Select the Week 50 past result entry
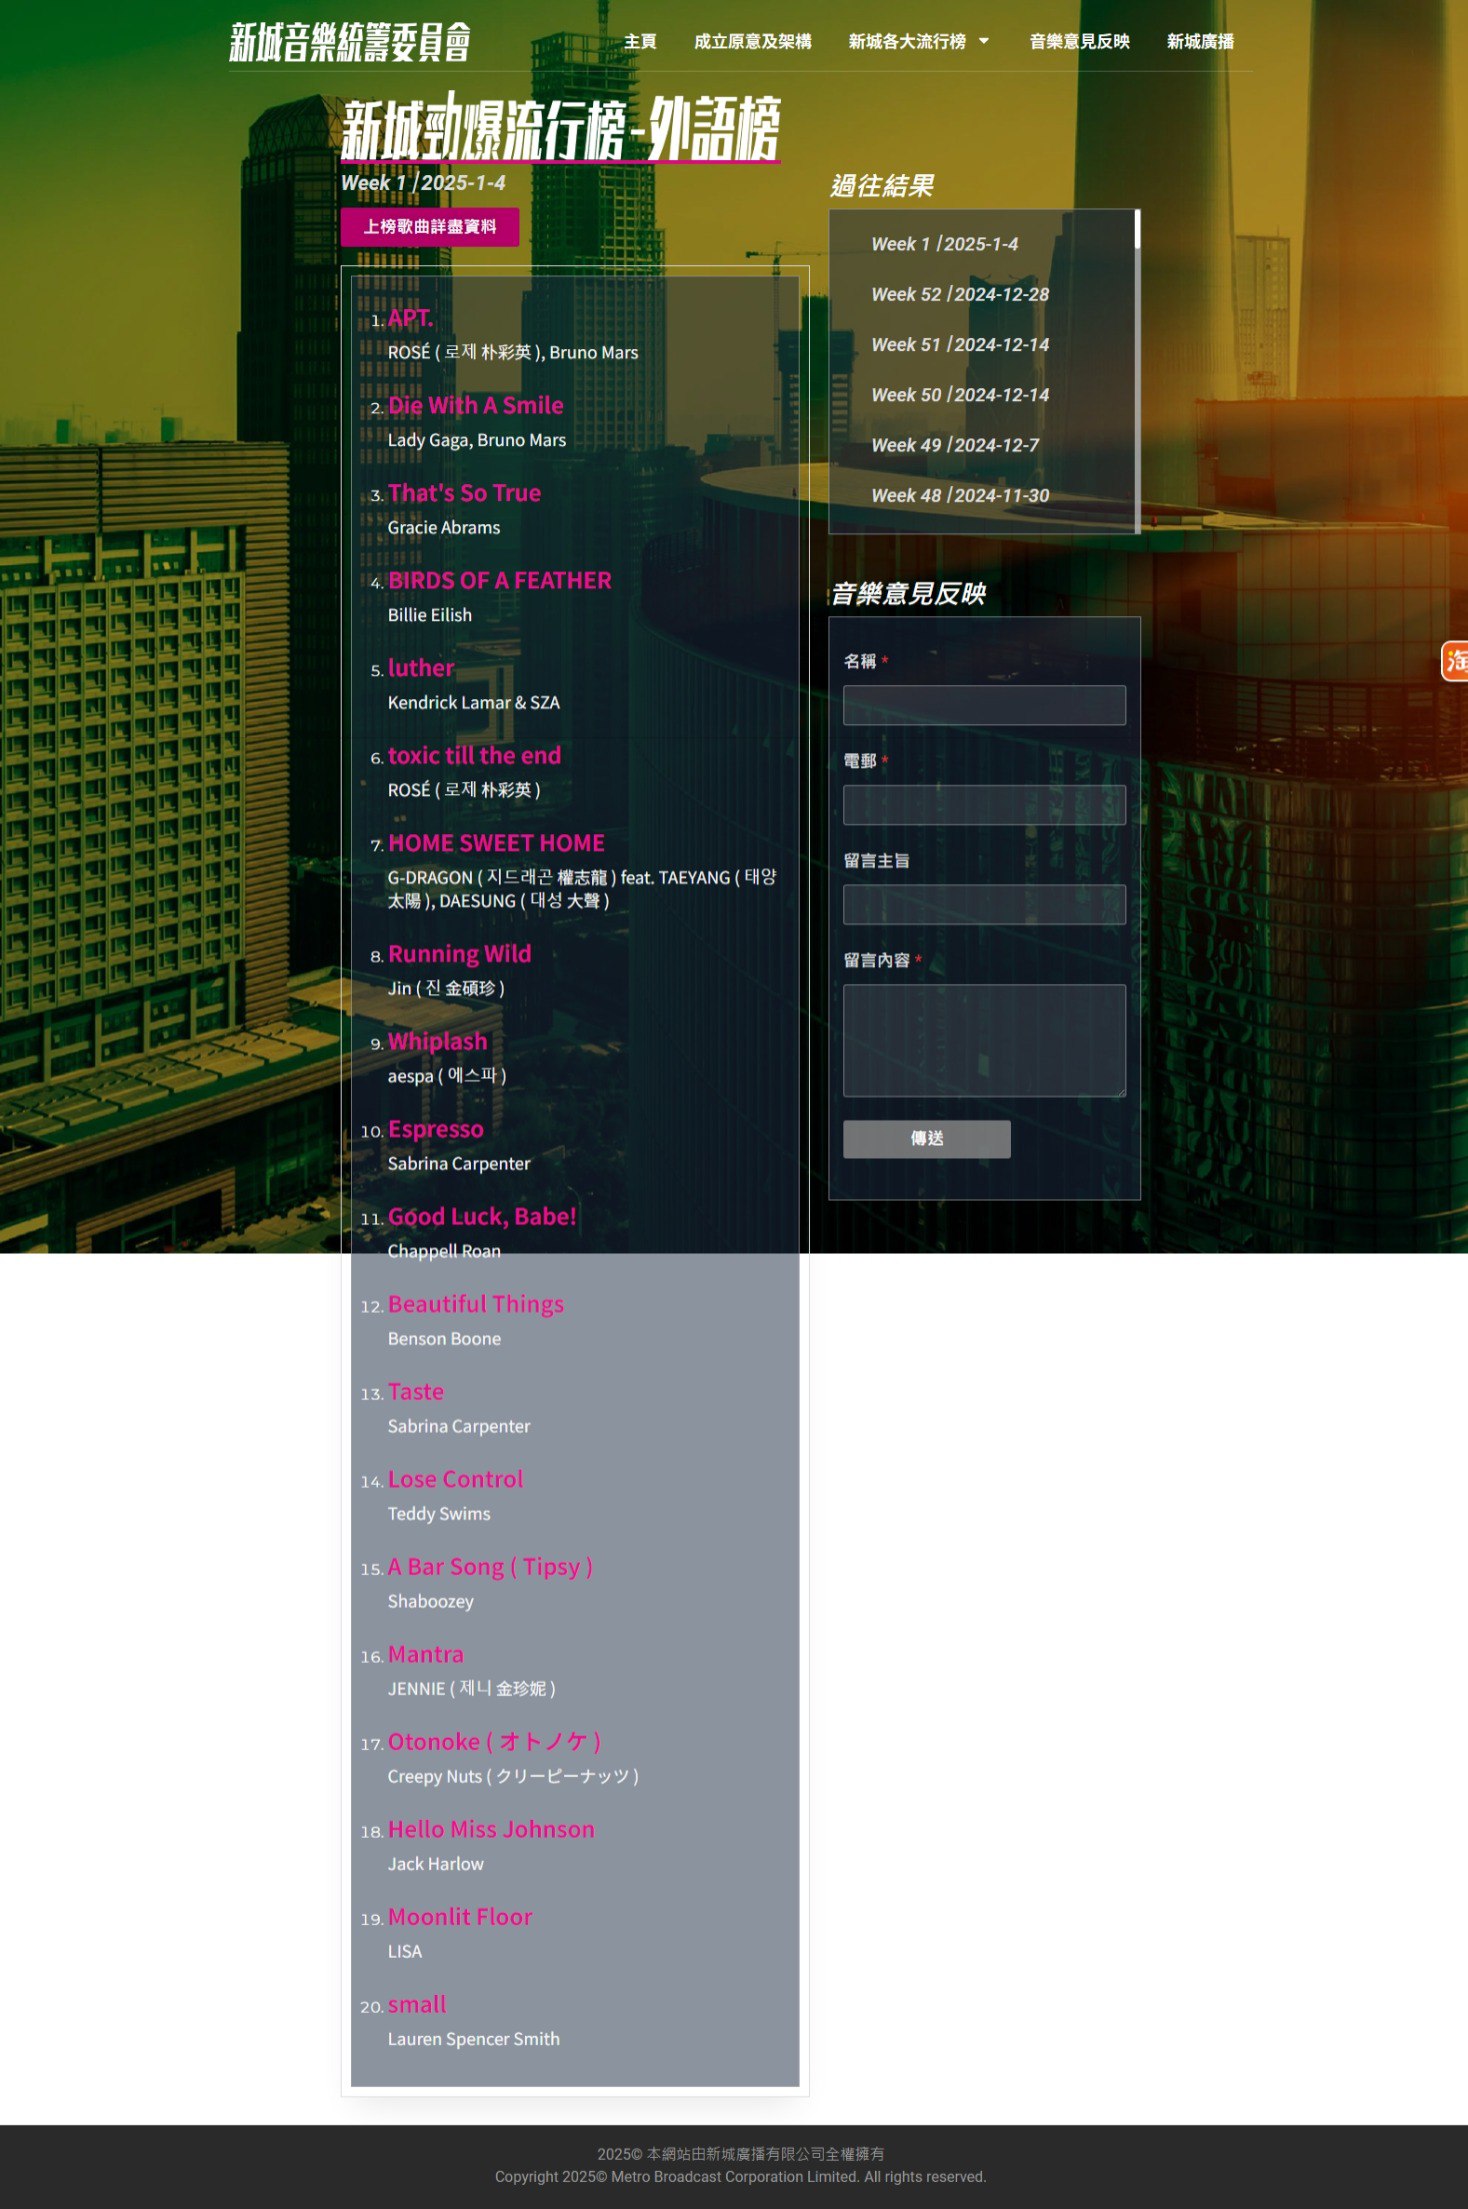1468x2209 pixels. click(x=960, y=395)
